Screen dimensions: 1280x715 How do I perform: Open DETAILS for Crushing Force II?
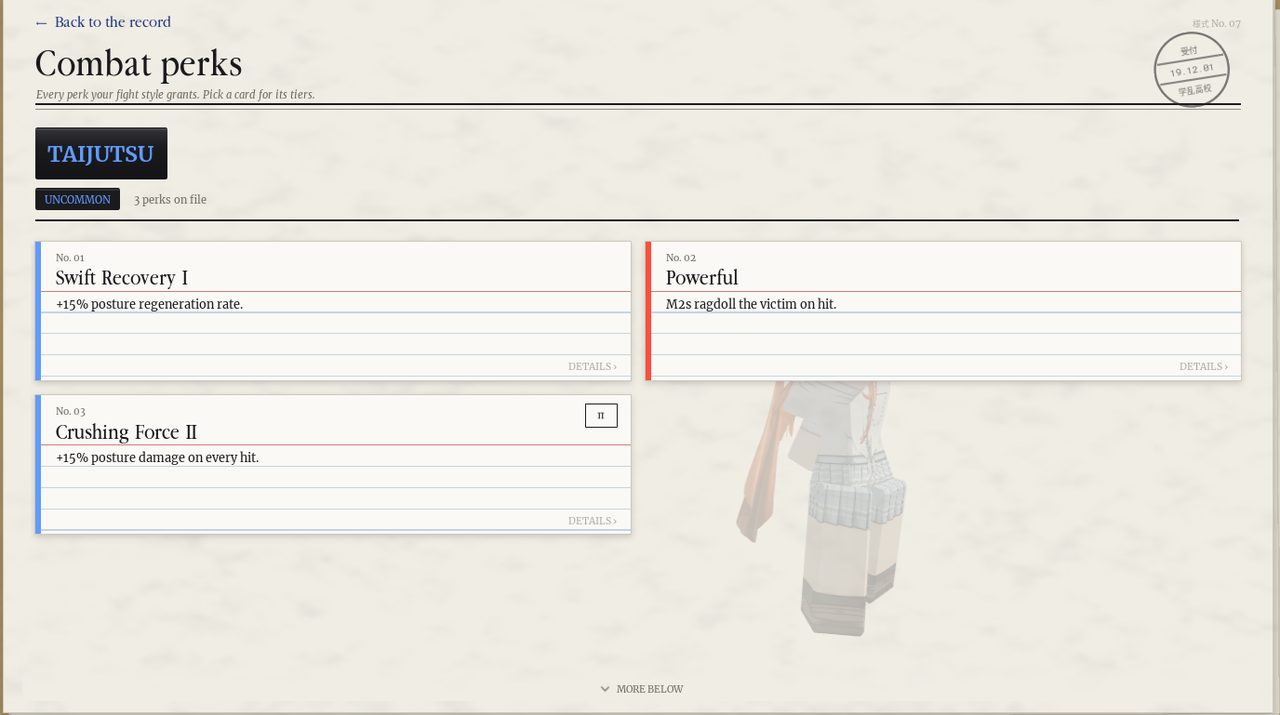click(x=592, y=521)
